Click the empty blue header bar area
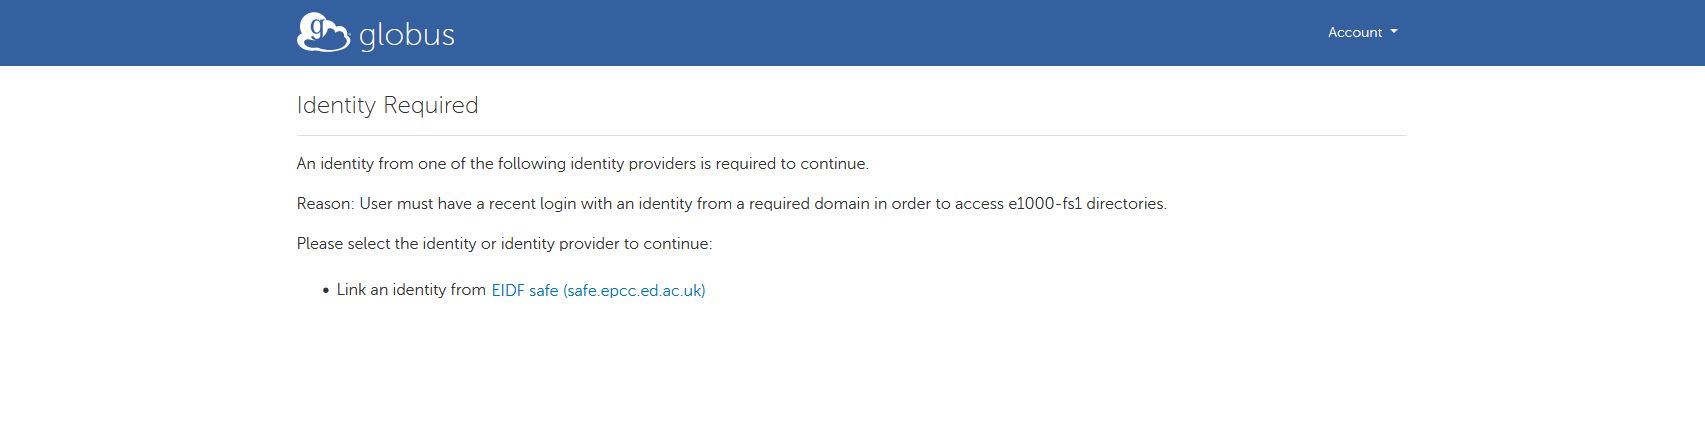This screenshot has height=424, width=1705. click(850, 33)
